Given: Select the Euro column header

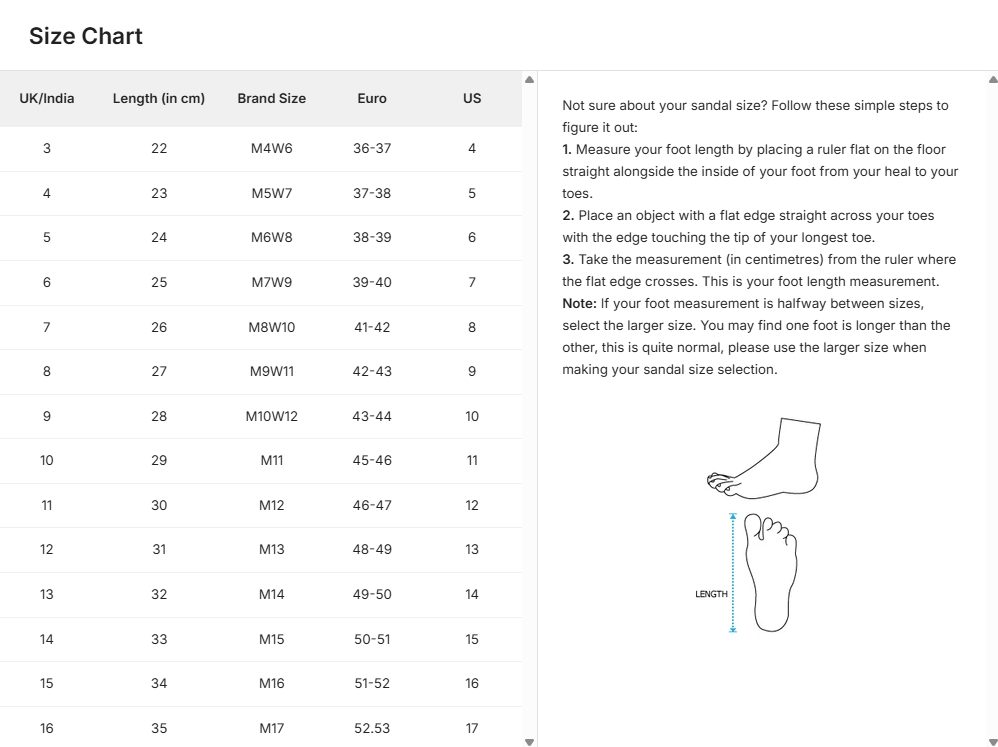Looking at the screenshot, I should pos(372,98).
